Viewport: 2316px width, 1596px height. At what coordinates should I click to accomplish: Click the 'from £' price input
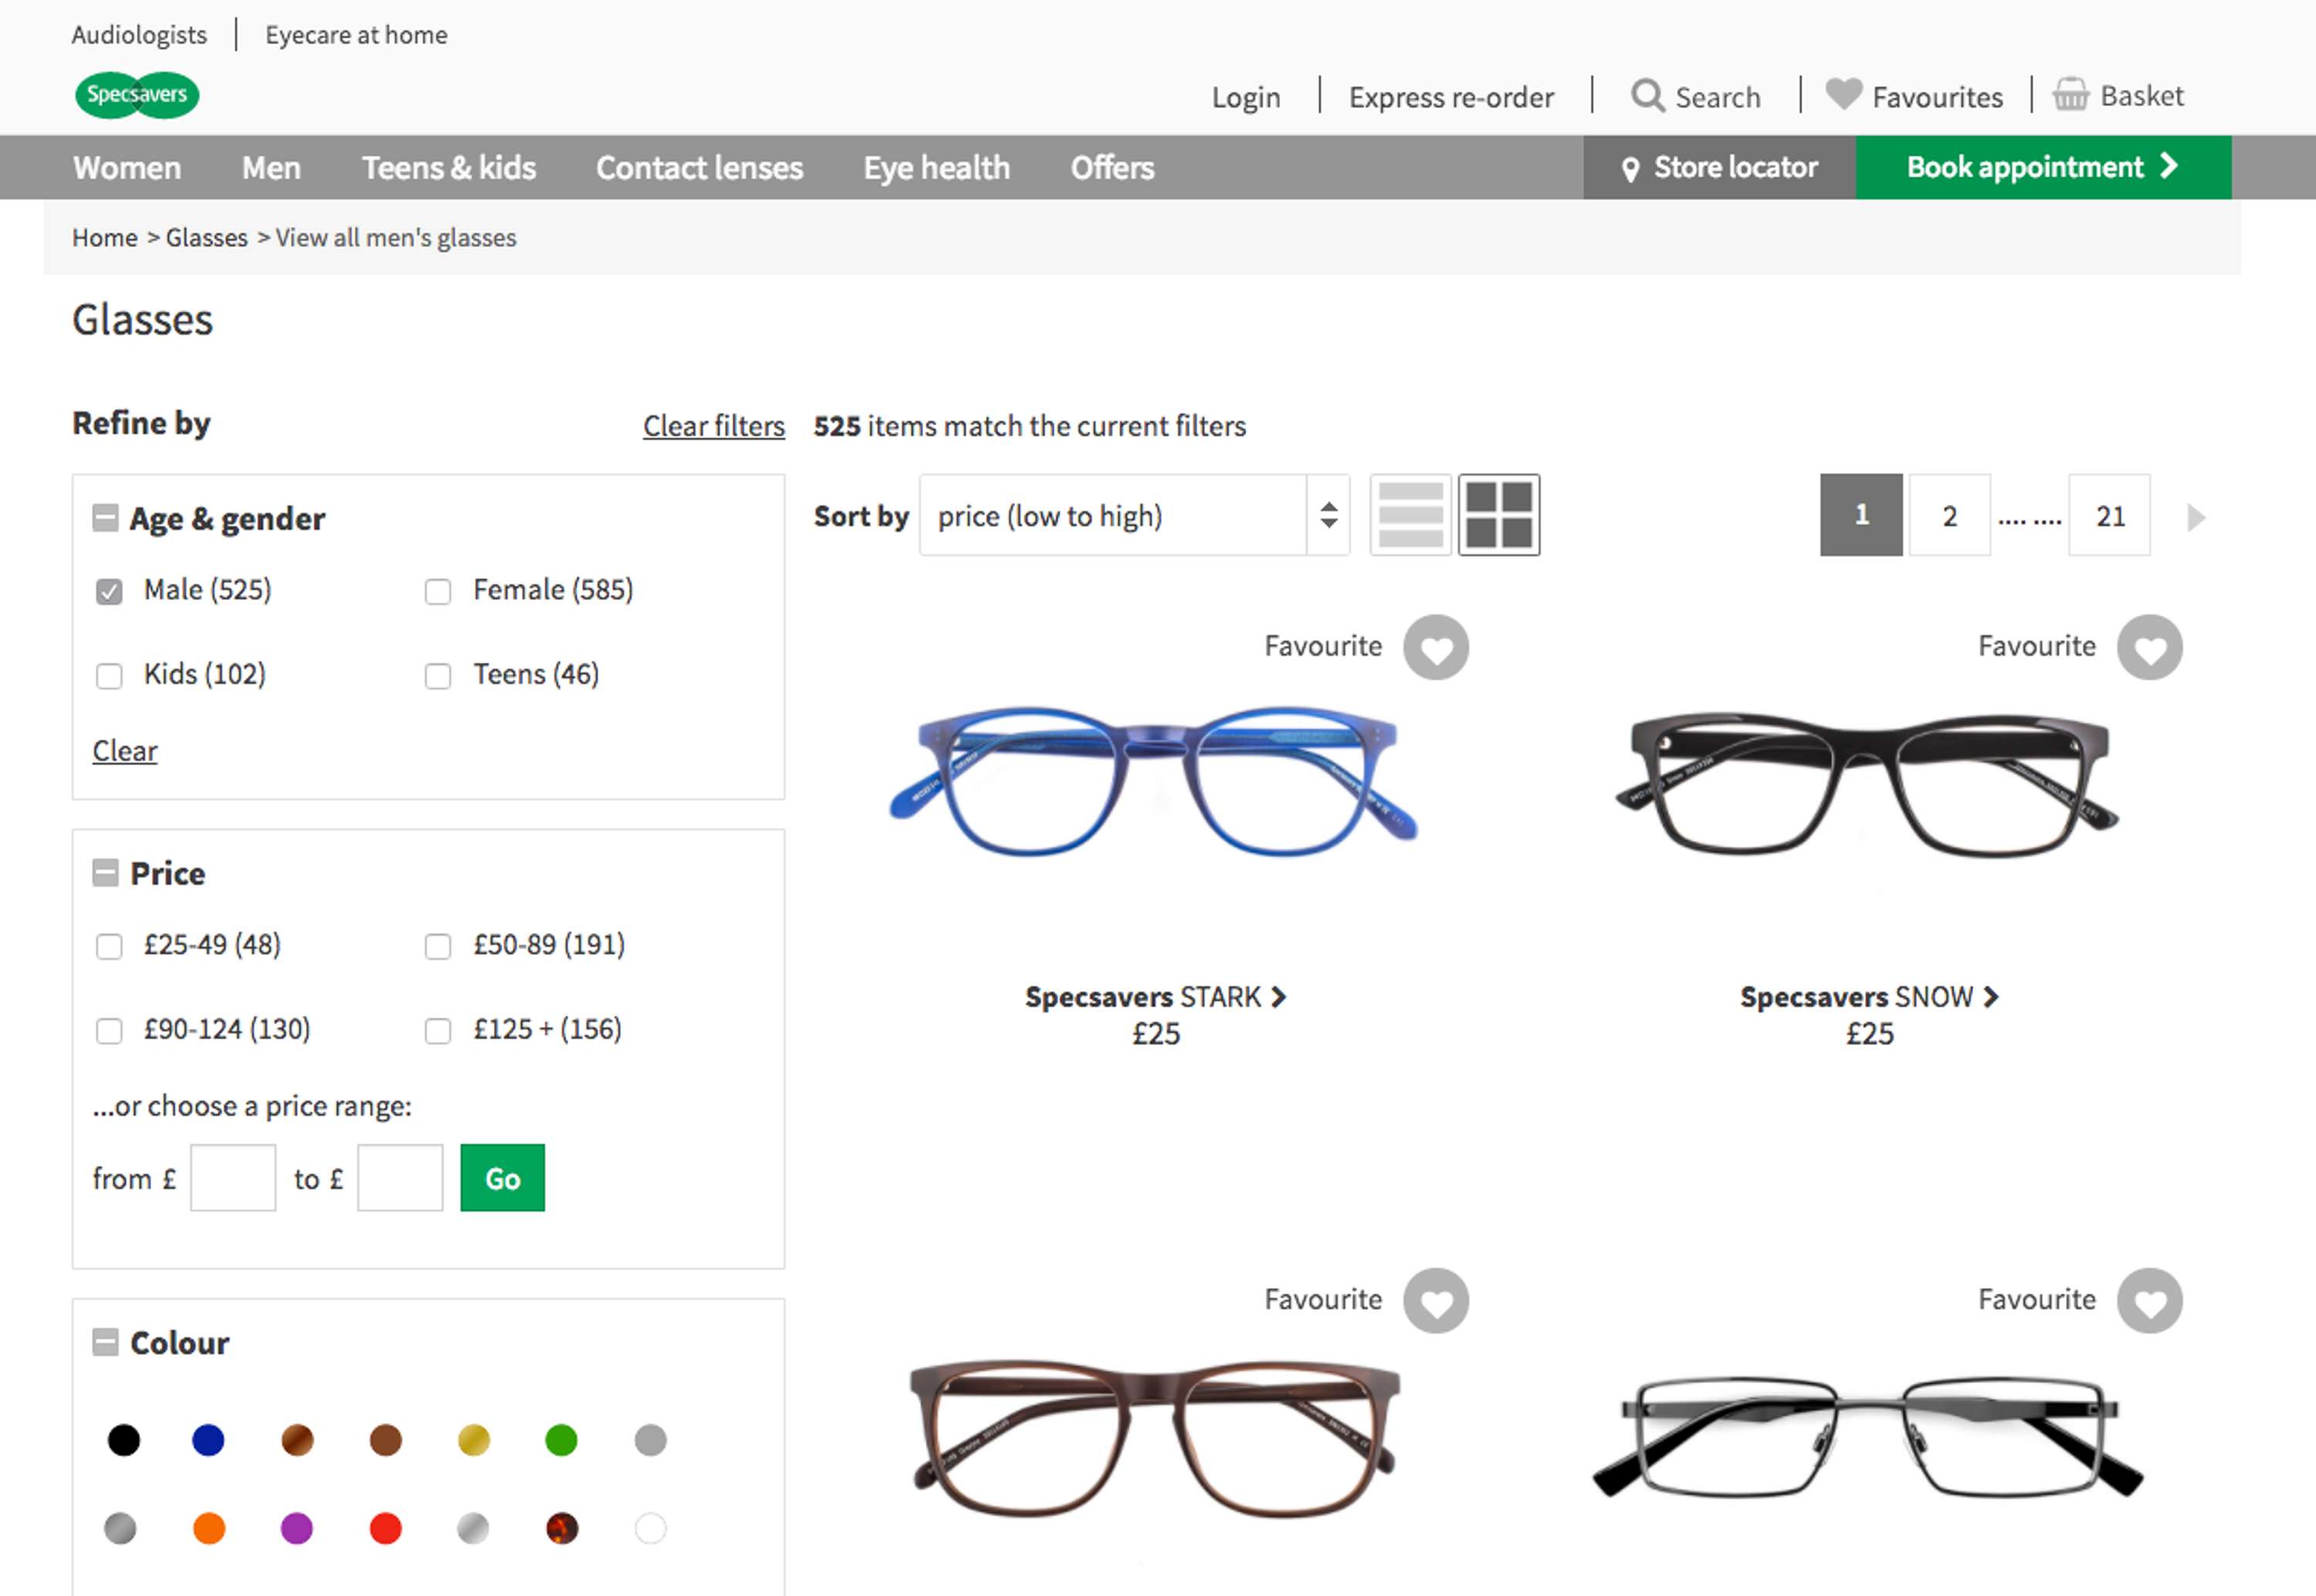click(x=233, y=1178)
